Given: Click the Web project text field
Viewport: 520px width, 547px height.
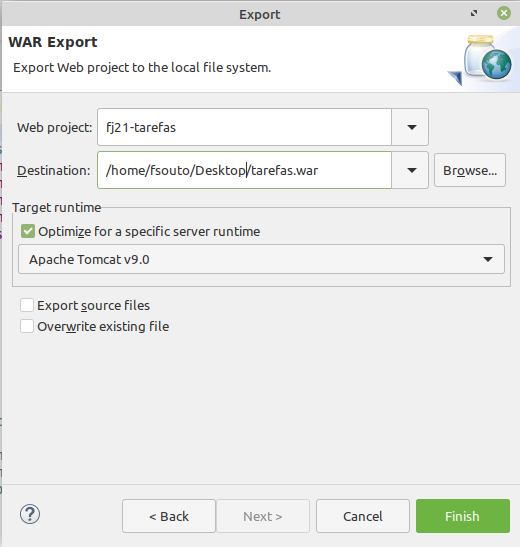Looking at the screenshot, I should click(244, 127).
